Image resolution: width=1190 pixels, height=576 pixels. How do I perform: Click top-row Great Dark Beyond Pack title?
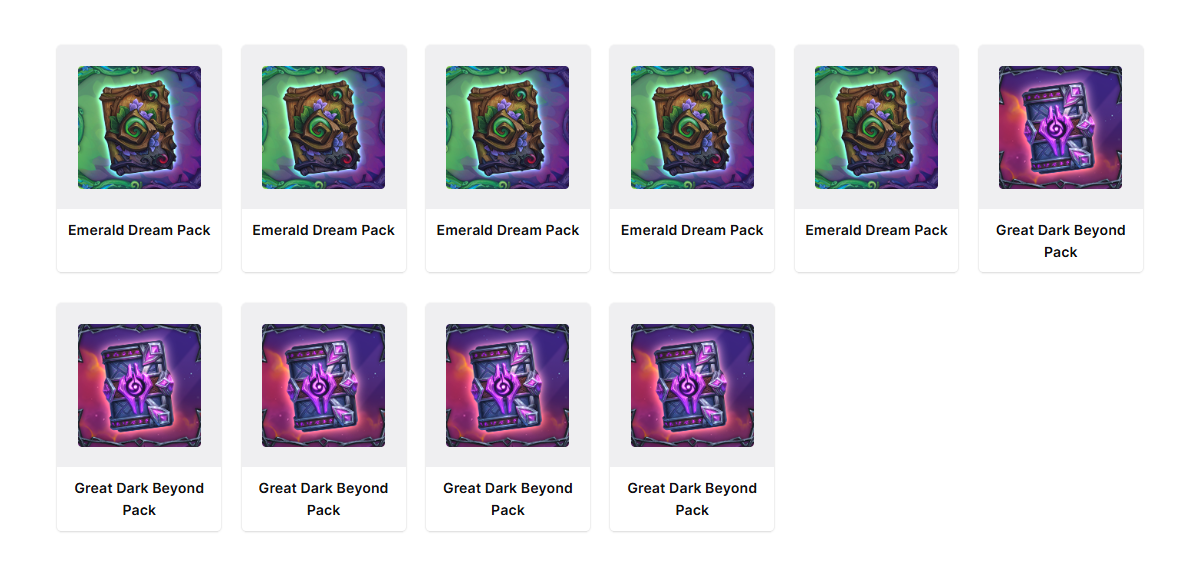tap(1060, 241)
